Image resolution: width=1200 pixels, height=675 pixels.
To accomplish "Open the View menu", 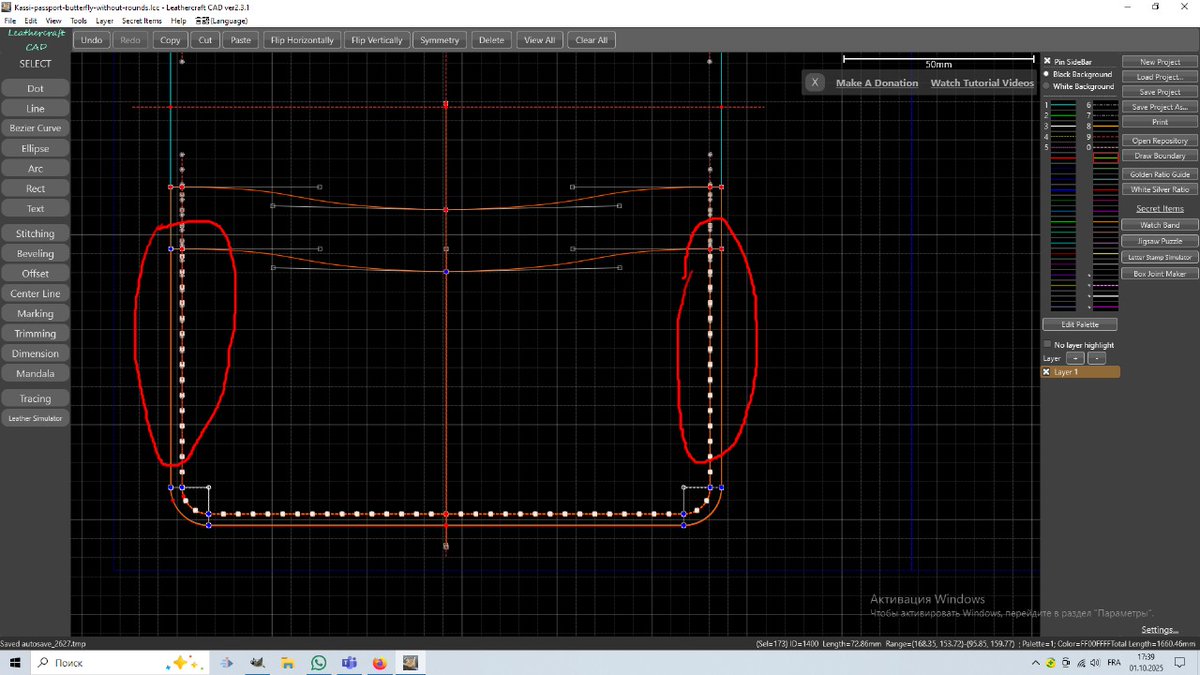I will [54, 20].
